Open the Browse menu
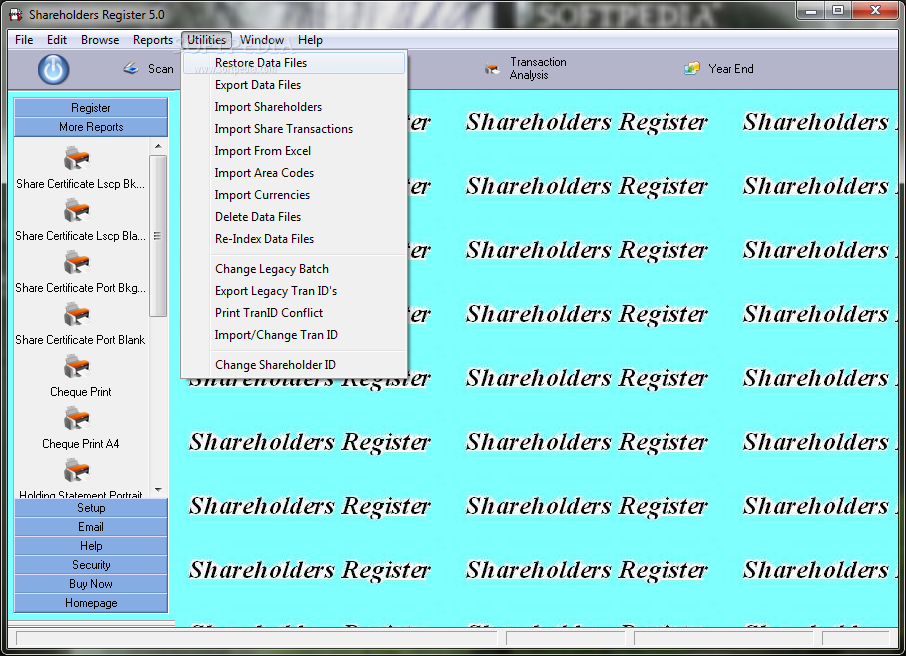The width and height of the screenshot is (906, 656). coord(100,40)
